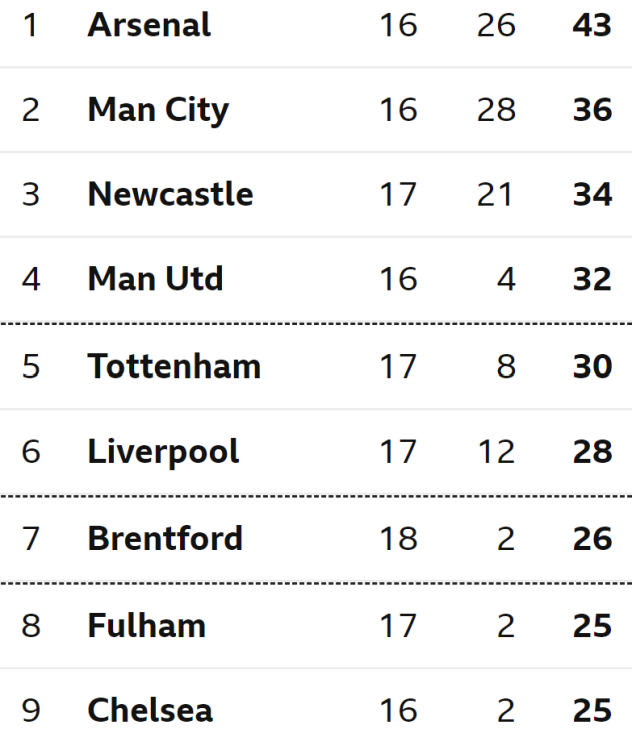Click Man City's 36 points value
The height and width of the screenshot is (750, 632).
[x=592, y=110]
